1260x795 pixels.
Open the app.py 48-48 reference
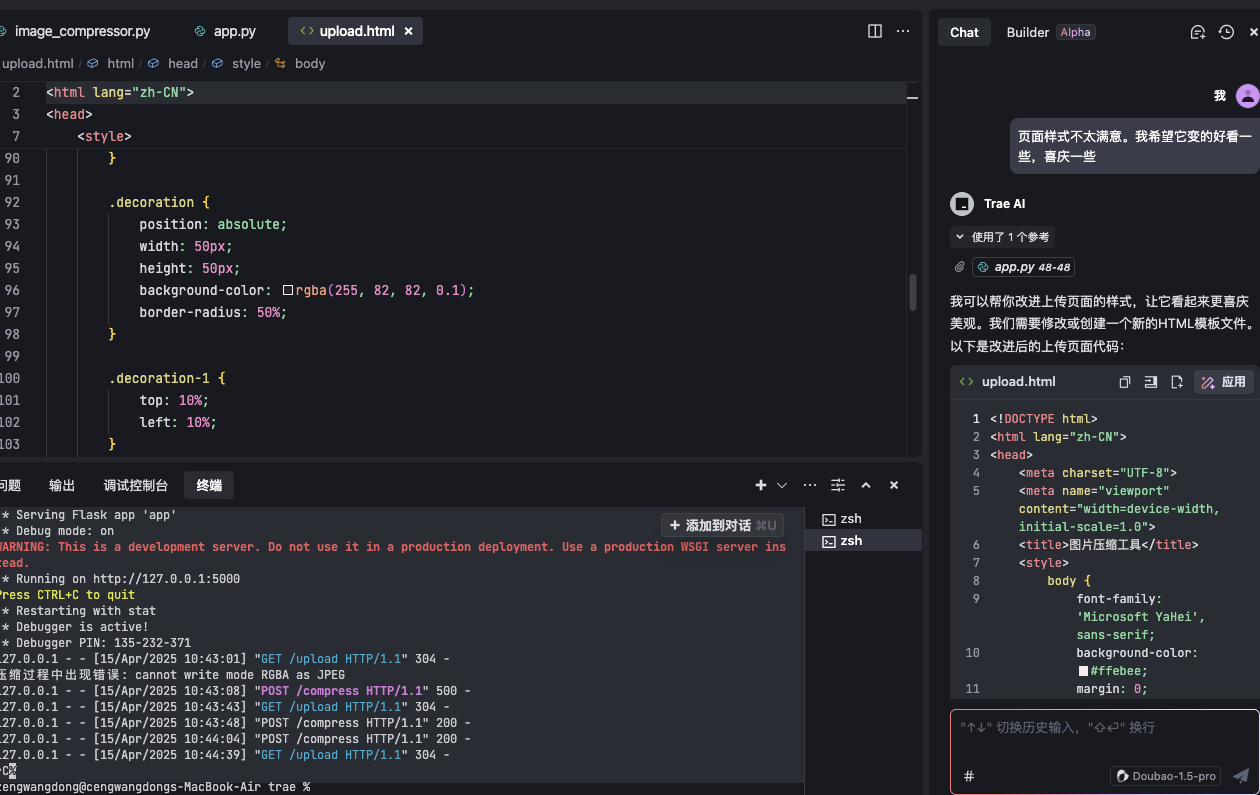1023,267
